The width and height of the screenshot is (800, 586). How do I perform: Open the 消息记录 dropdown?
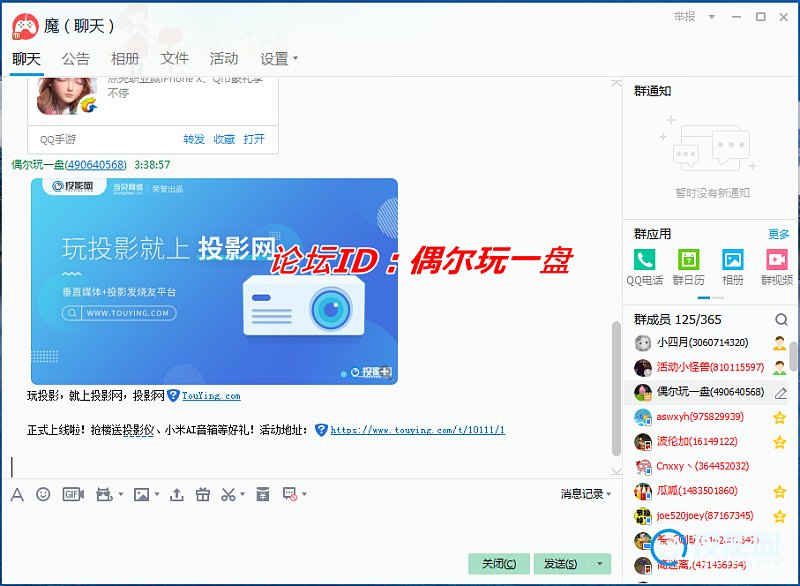[x=586, y=494]
